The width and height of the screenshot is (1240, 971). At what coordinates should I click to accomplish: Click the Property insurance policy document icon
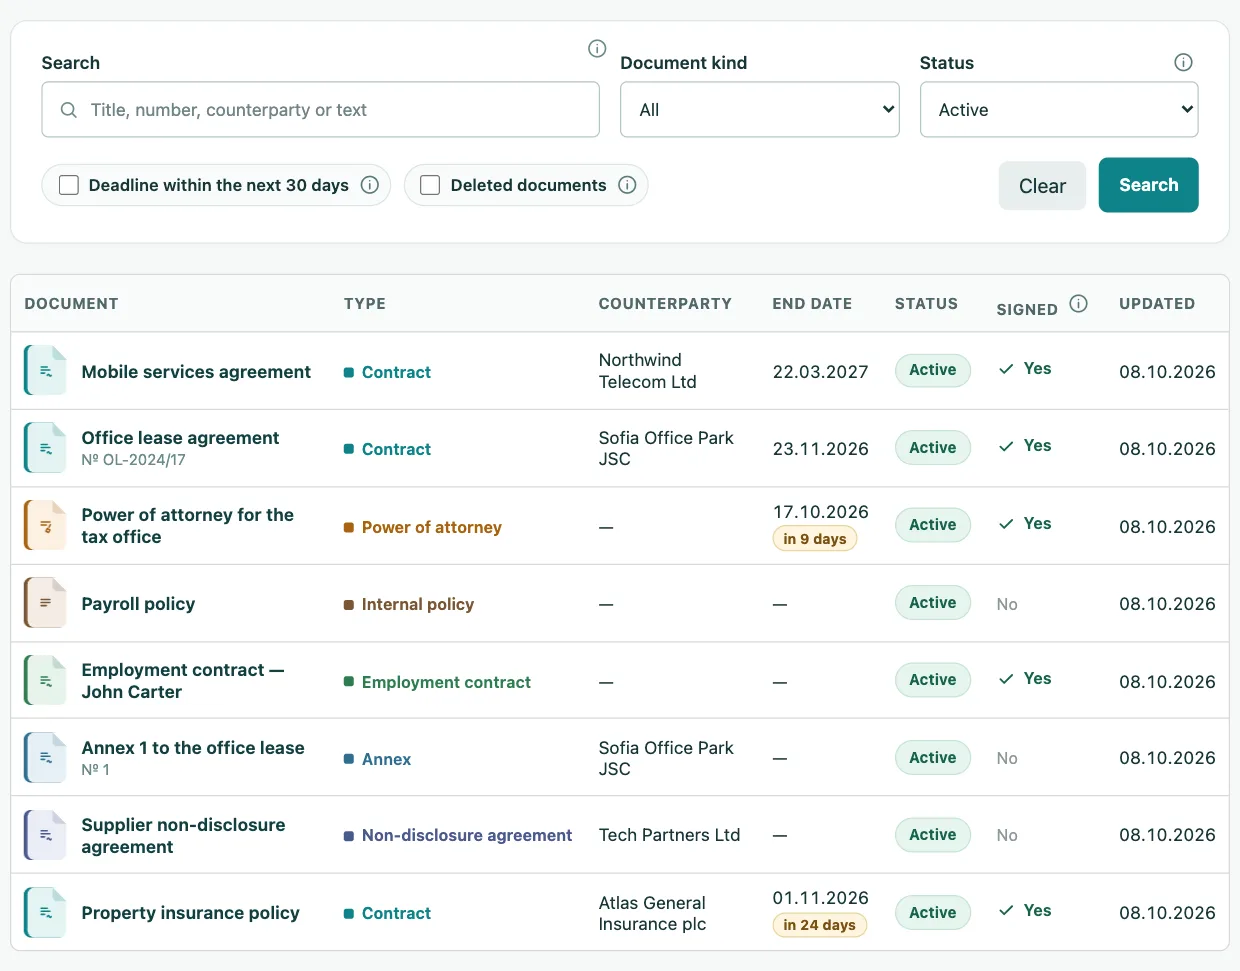coord(45,912)
